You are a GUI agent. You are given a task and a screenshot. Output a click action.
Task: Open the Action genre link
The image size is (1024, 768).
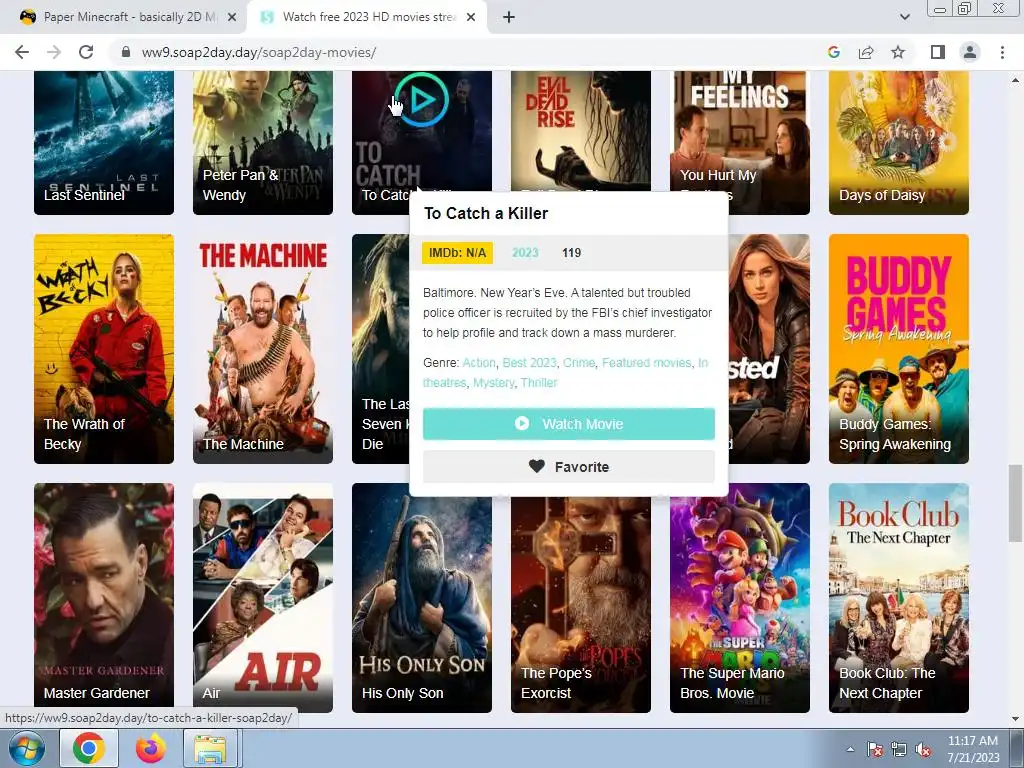479,362
